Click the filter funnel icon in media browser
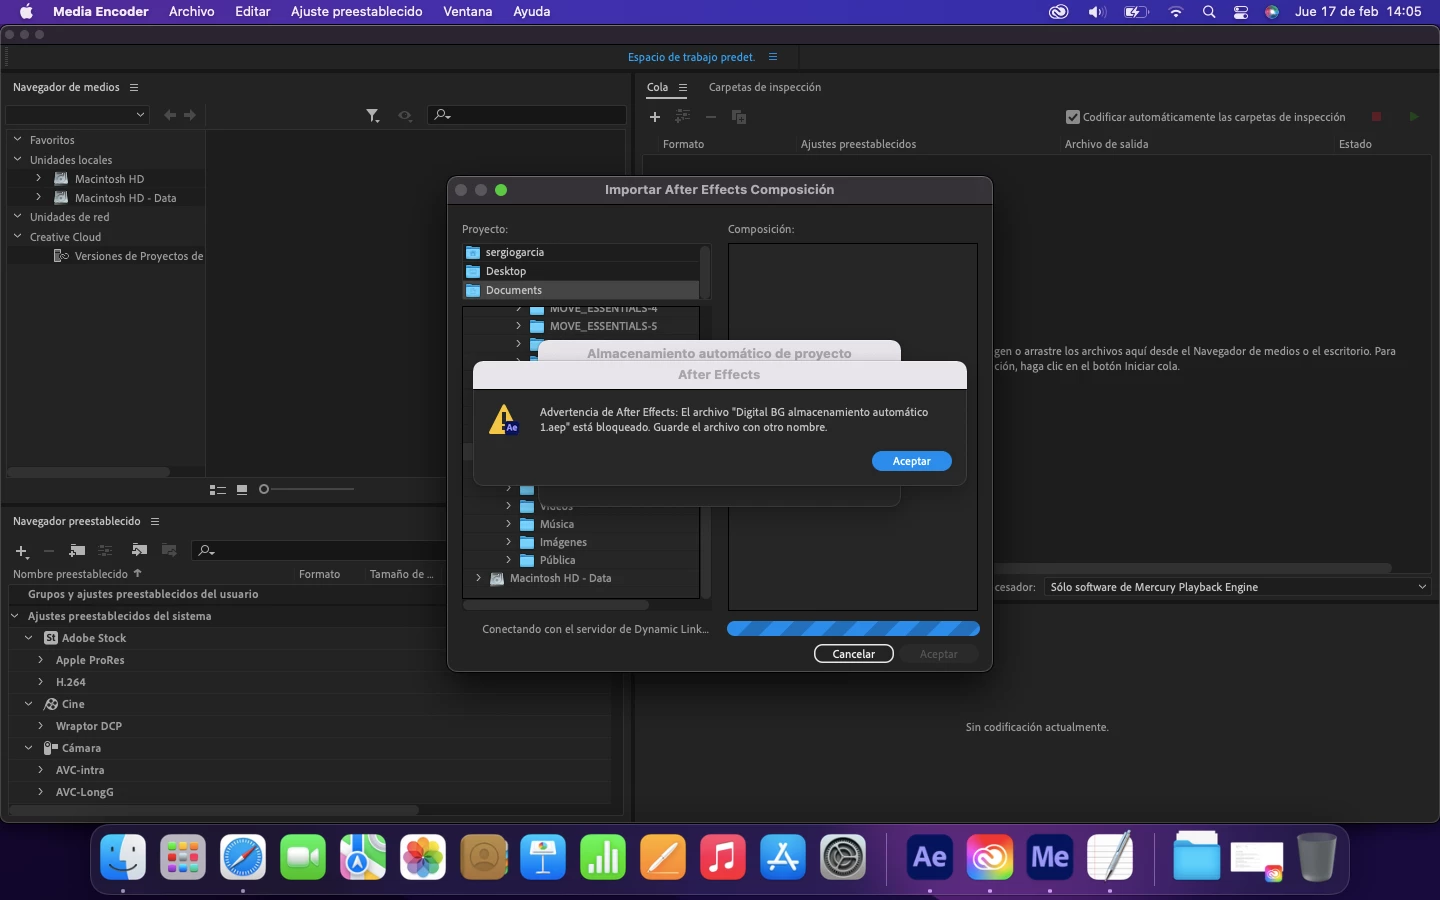The height and width of the screenshot is (900, 1440). pos(373,116)
